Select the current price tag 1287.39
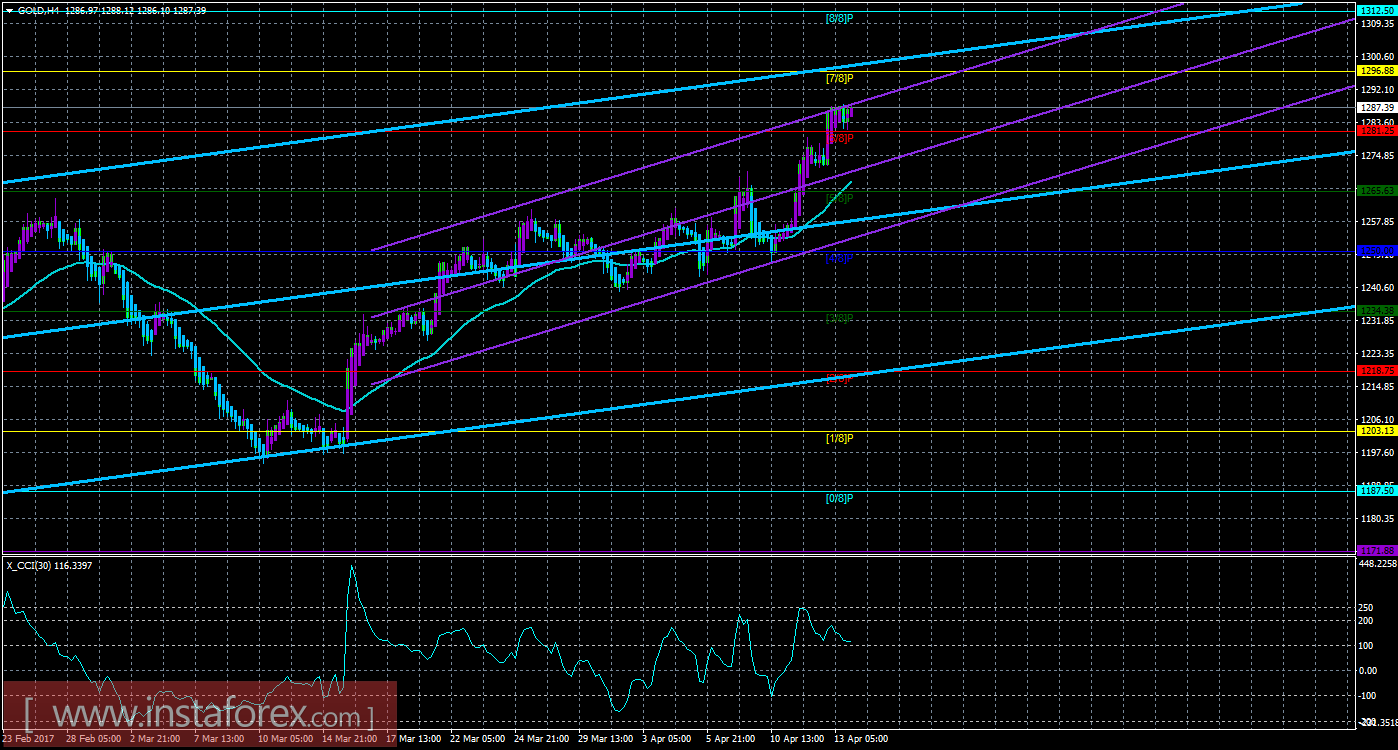This screenshot has width=1398, height=750. 1376,107
